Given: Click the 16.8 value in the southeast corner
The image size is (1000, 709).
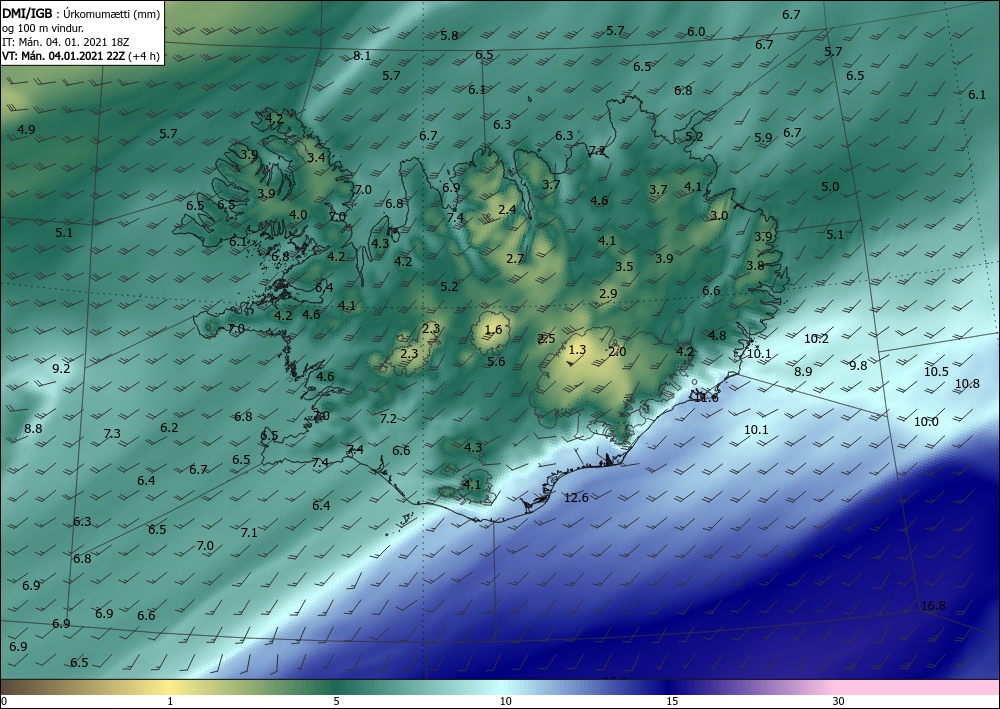Looking at the screenshot, I should [x=933, y=606].
